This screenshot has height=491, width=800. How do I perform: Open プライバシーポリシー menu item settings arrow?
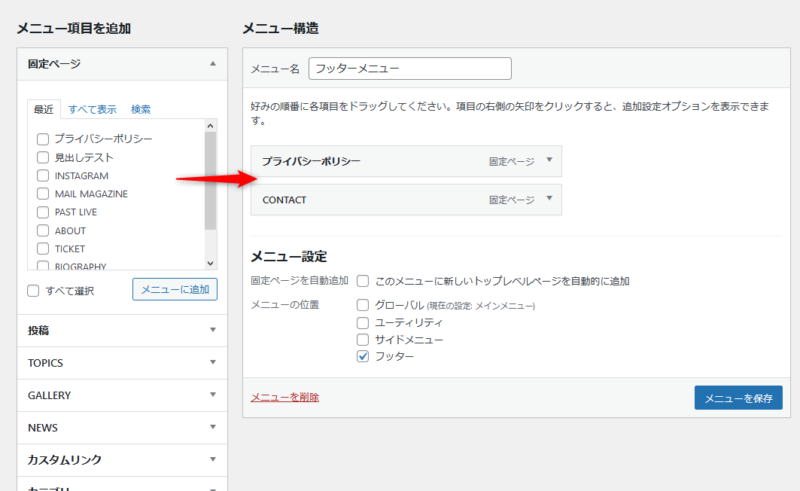(549, 161)
